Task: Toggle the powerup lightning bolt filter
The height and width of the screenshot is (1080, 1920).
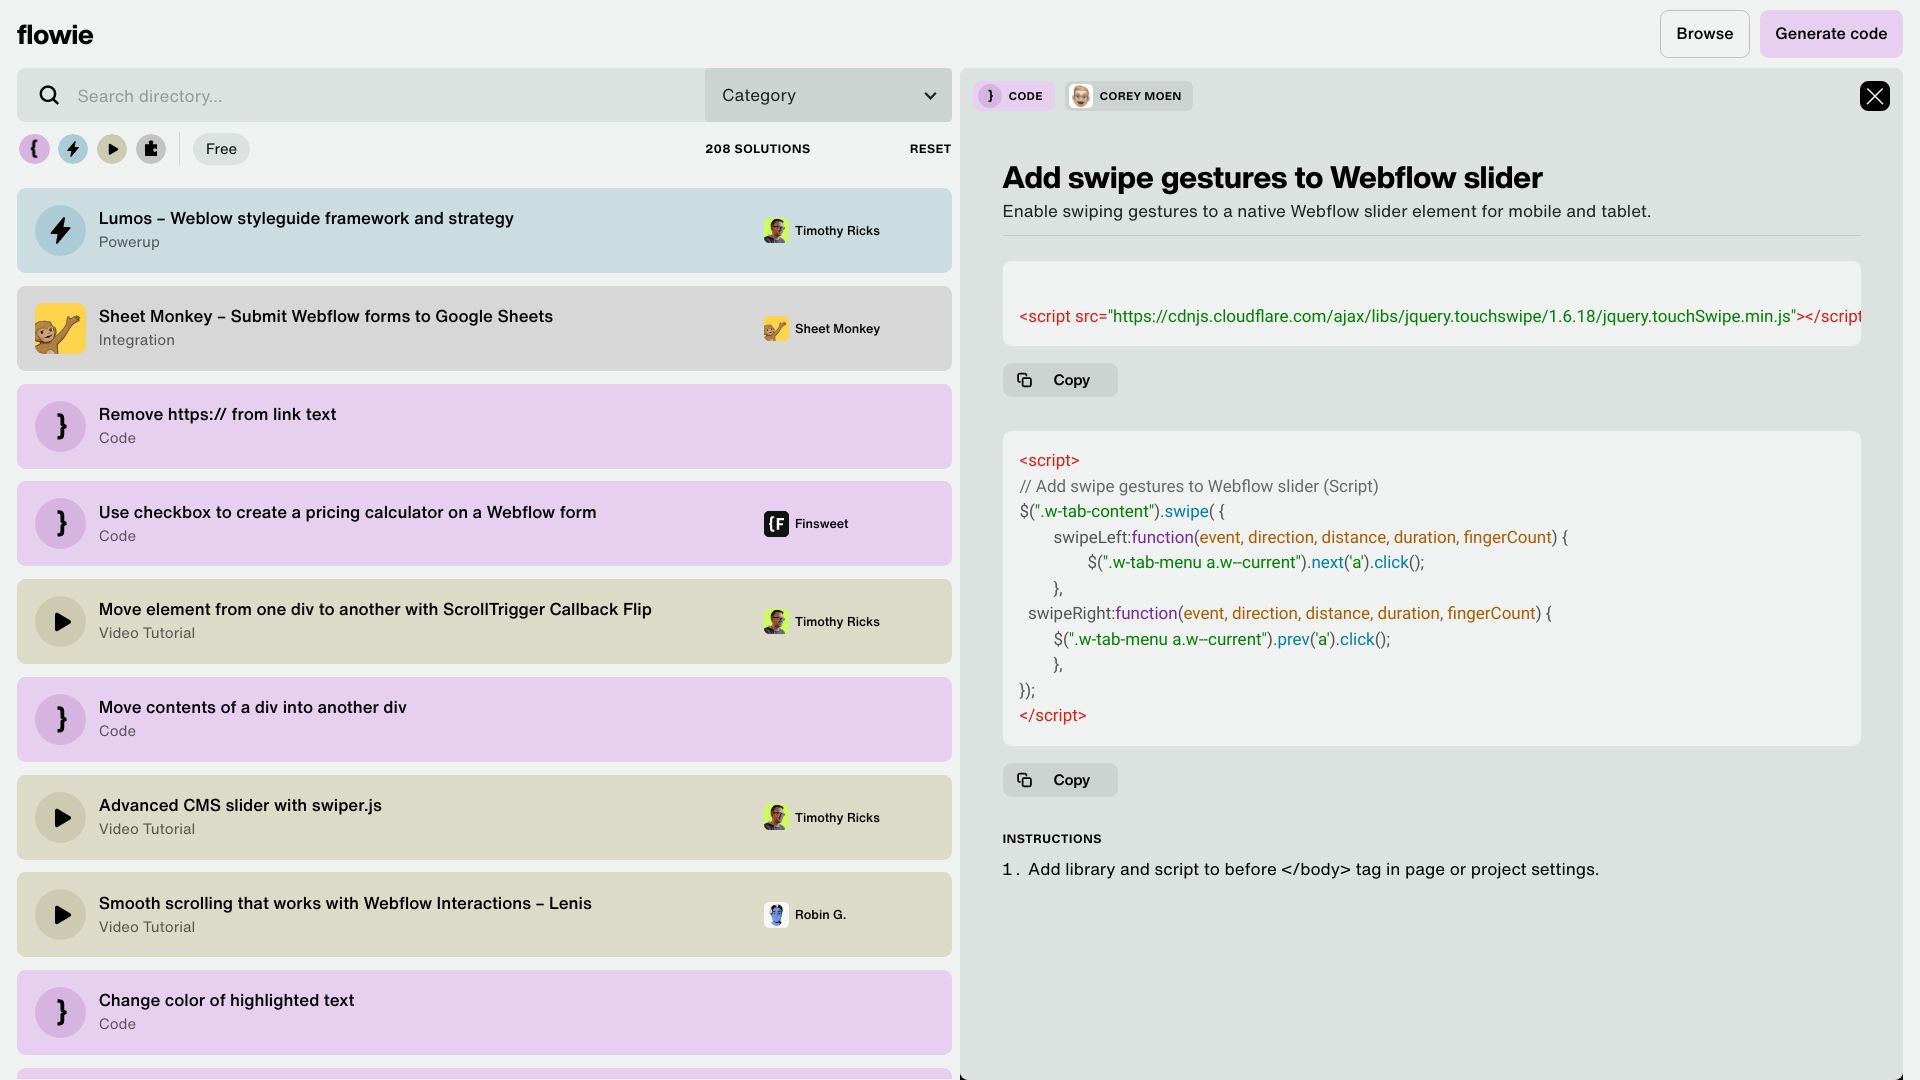Action: (x=73, y=149)
